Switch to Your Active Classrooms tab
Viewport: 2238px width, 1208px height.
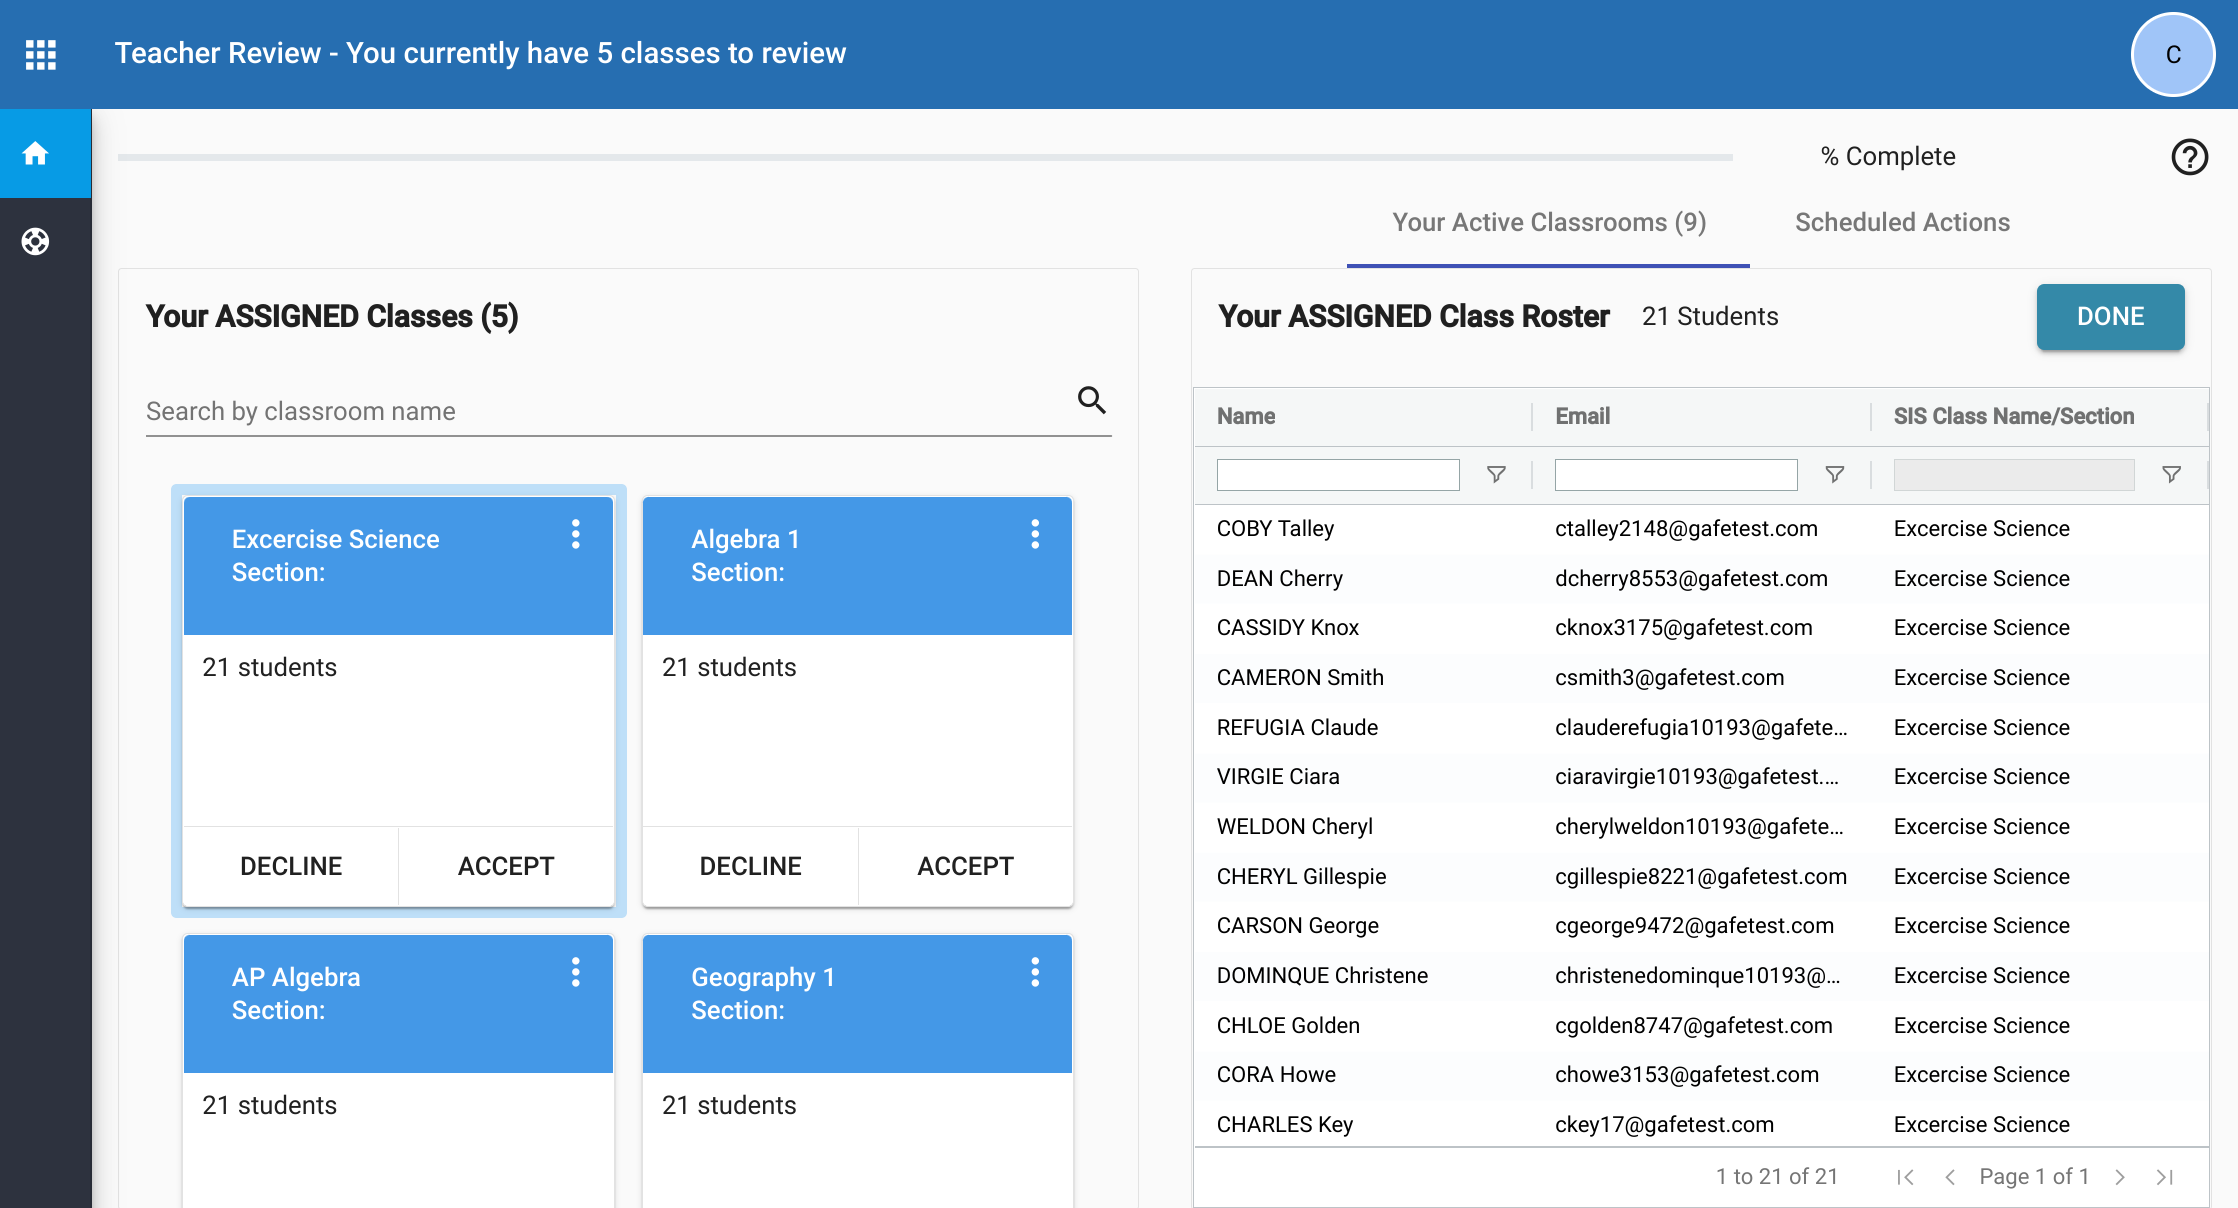coord(1549,222)
